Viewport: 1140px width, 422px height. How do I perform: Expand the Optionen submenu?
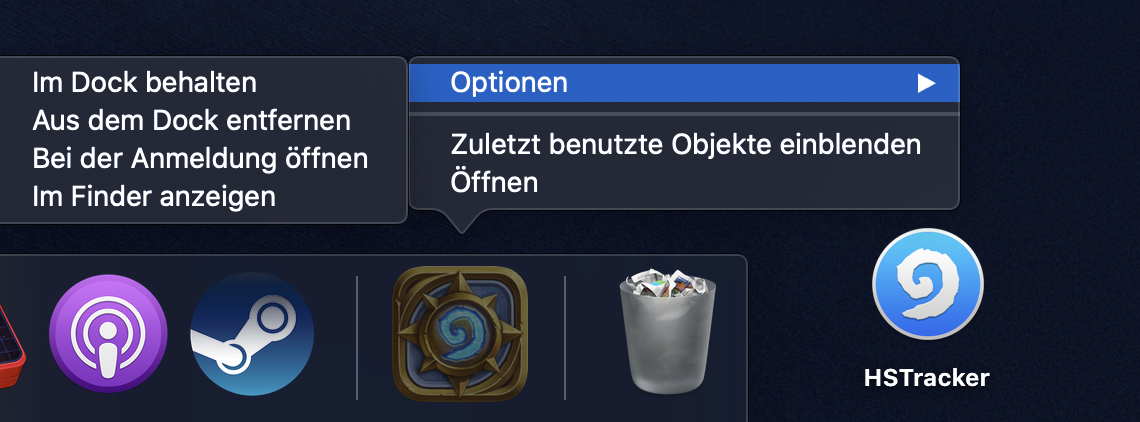pyautogui.click(x=509, y=83)
